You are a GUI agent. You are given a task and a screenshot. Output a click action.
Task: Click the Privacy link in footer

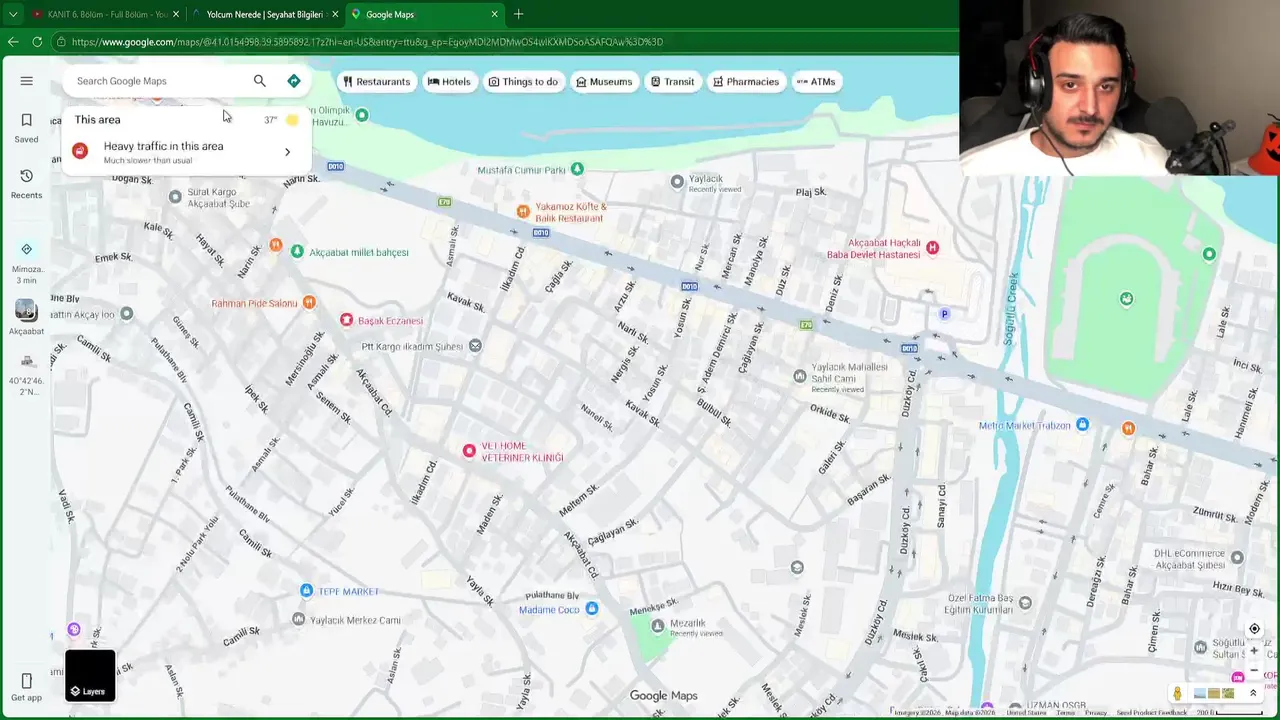click(1096, 713)
